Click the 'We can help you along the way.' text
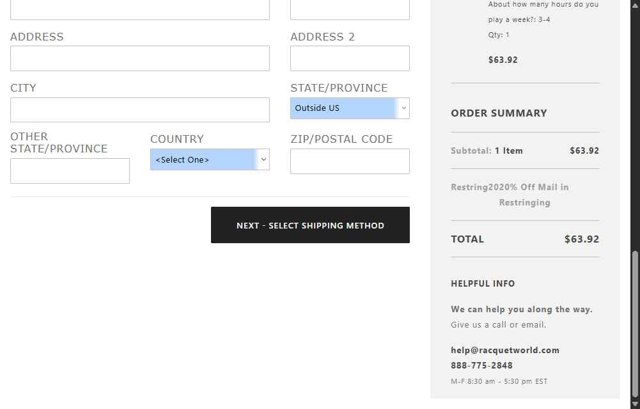The height and width of the screenshot is (409, 640). point(522,309)
